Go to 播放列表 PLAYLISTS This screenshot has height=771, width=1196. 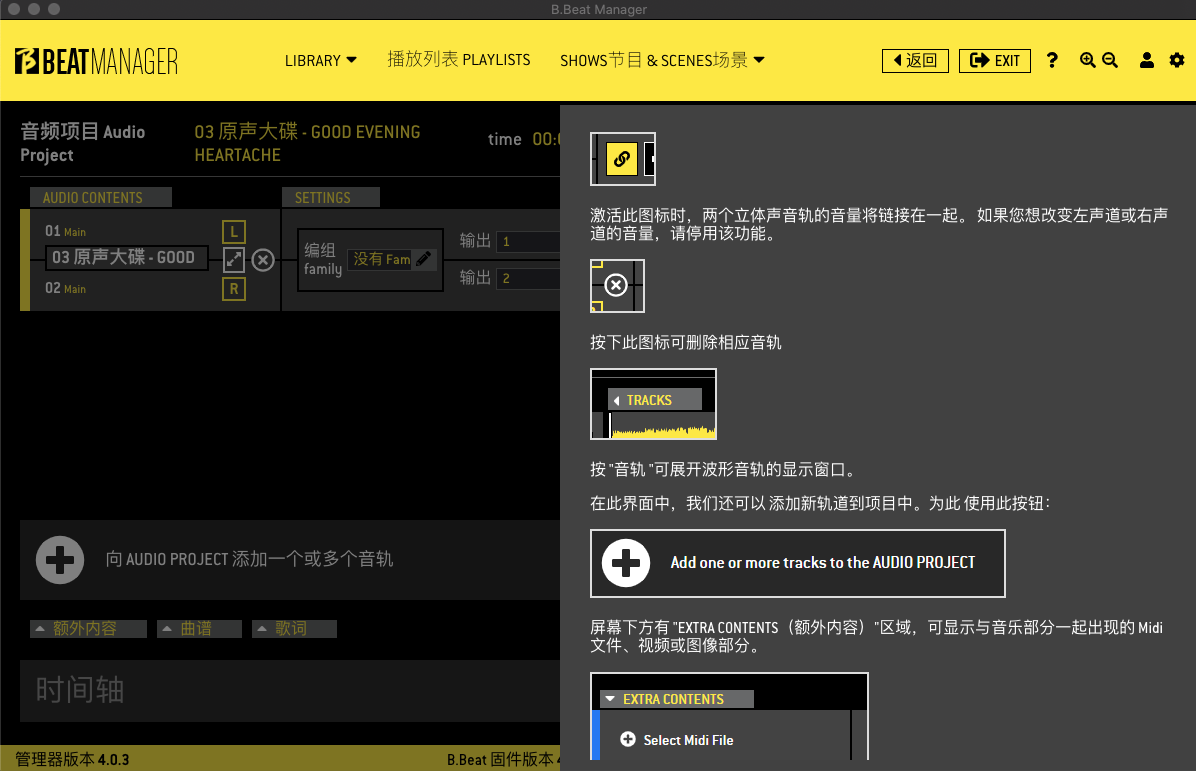[458, 59]
